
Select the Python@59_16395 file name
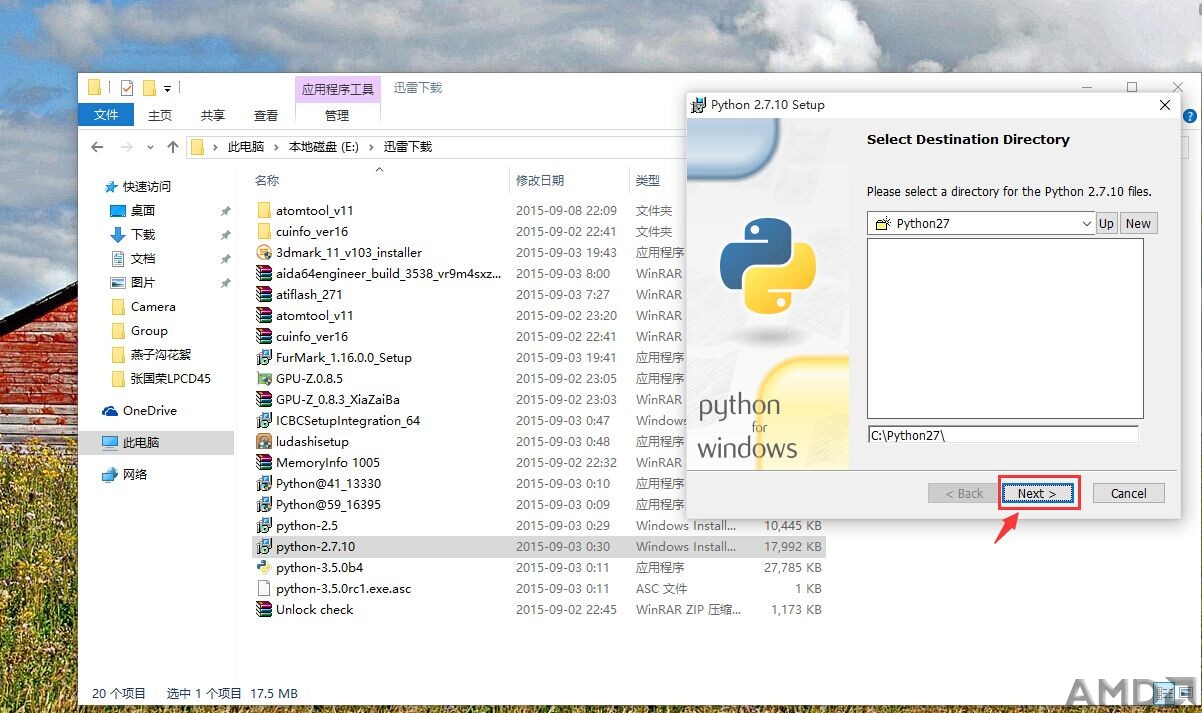[328, 505]
